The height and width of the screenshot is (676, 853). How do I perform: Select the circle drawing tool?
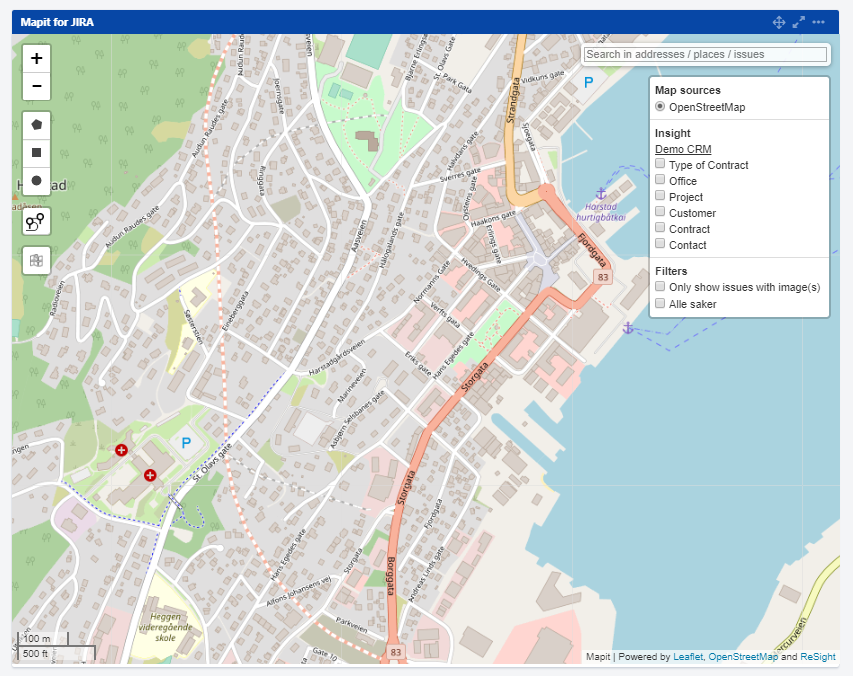click(37, 181)
